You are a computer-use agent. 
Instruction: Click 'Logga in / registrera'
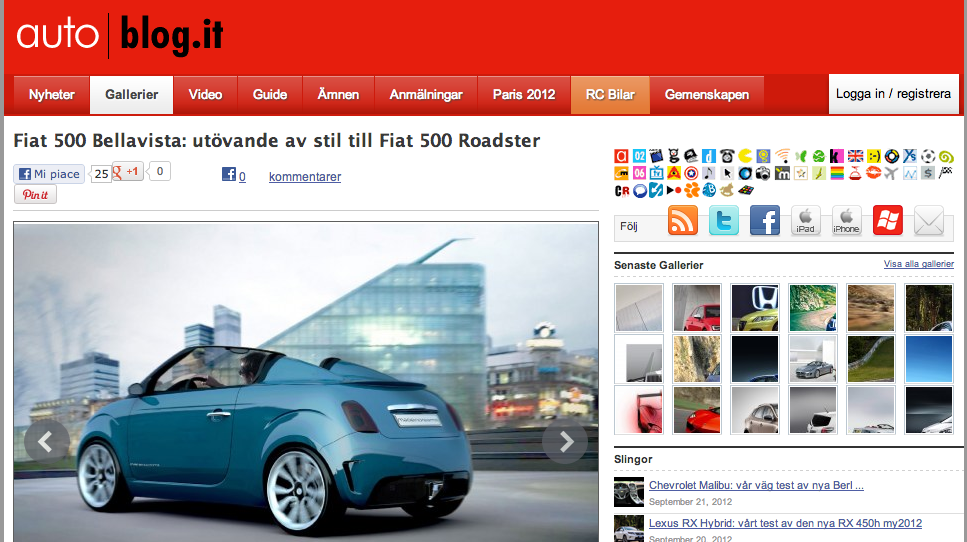click(x=894, y=94)
